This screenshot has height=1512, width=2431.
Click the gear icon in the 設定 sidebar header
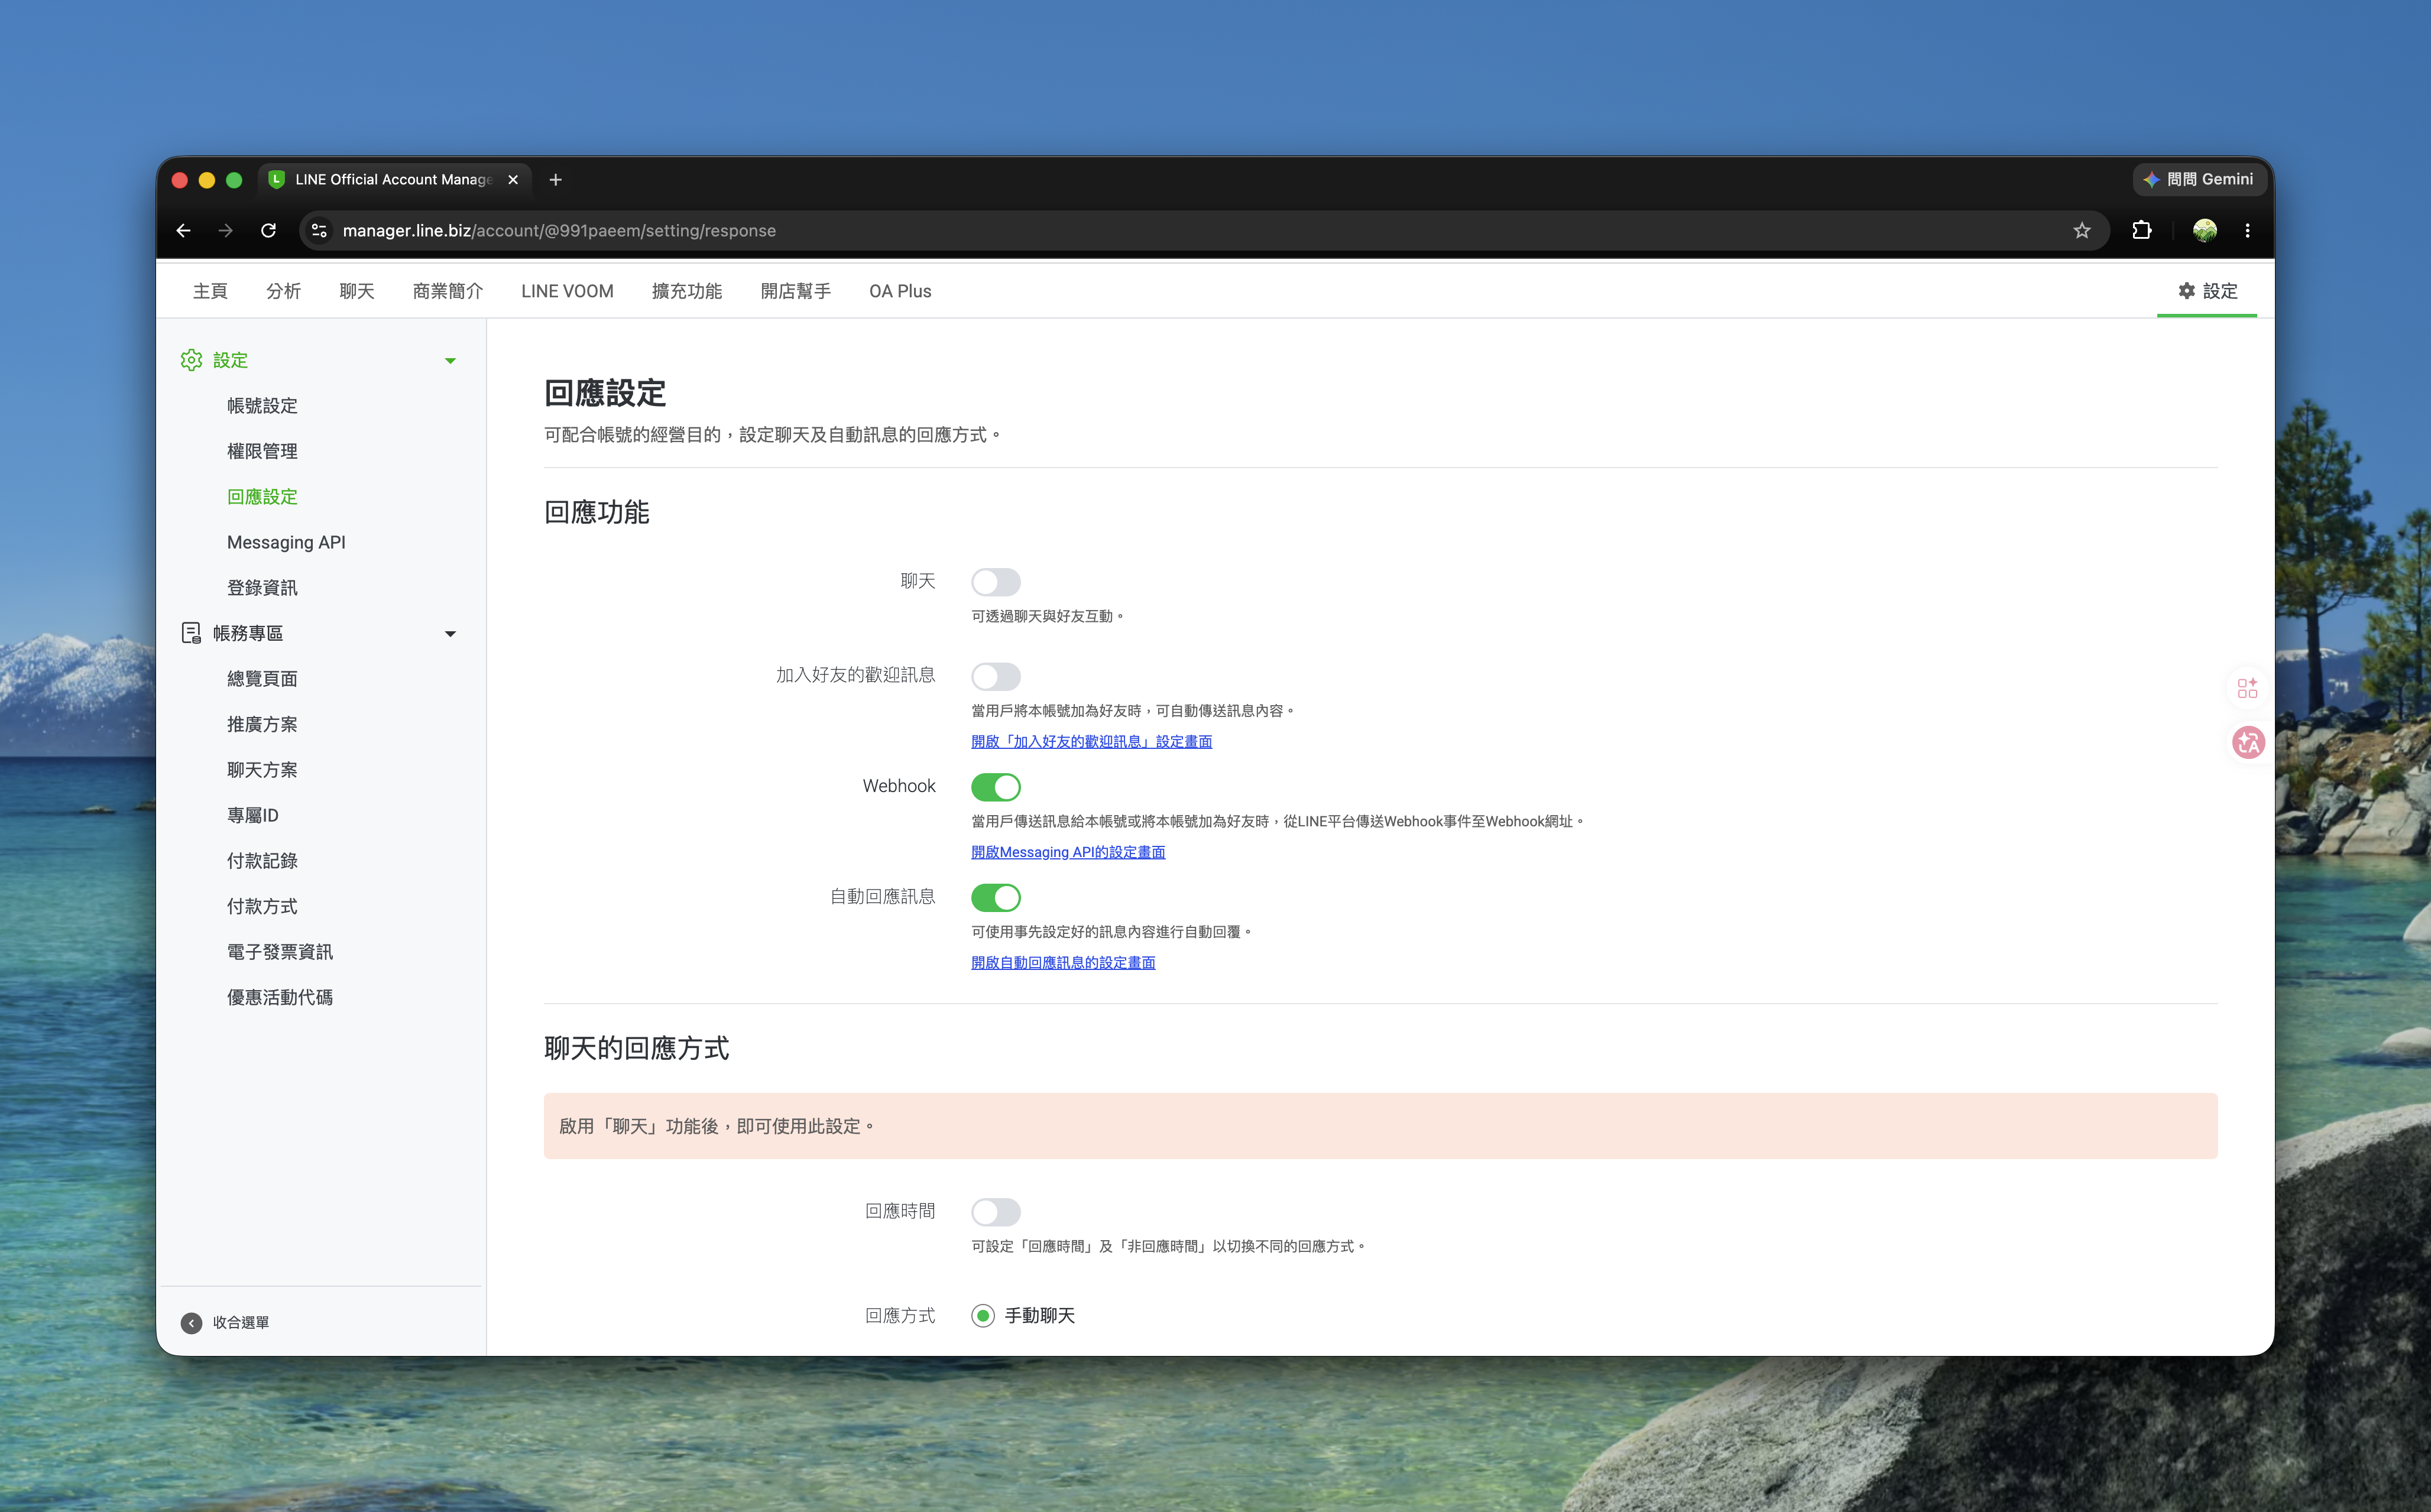pyautogui.click(x=191, y=360)
